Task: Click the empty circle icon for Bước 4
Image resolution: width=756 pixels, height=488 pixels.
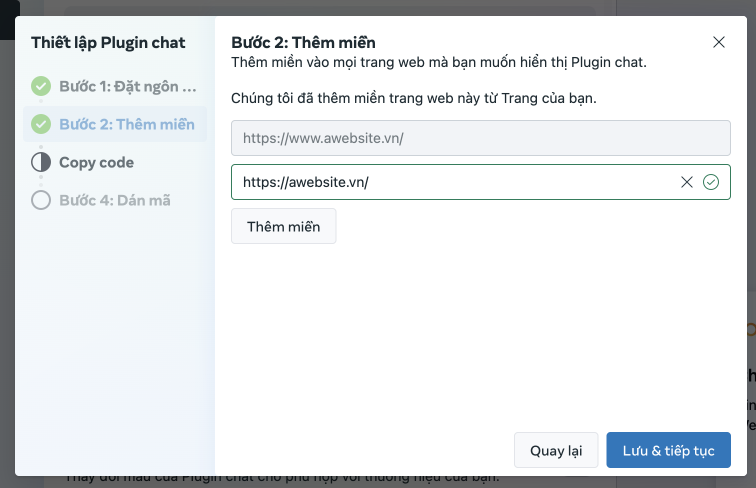Action: tap(41, 200)
